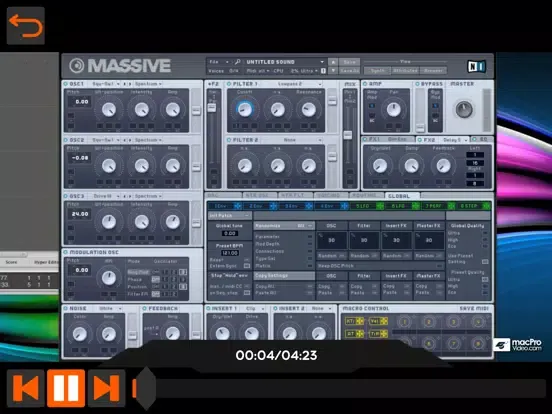The image size is (552, 414).
Task: Pause the video playback
Action: tap(66, 388)
